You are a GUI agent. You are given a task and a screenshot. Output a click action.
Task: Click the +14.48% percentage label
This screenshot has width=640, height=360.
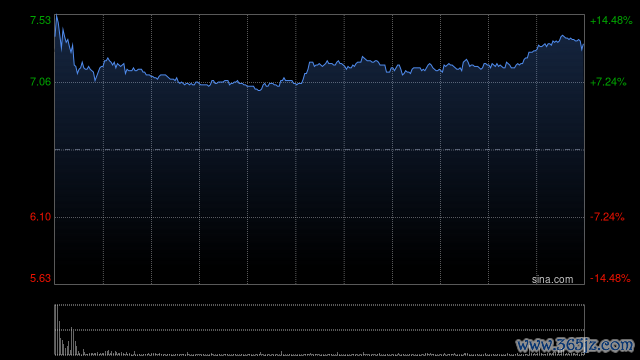point(611,20)
